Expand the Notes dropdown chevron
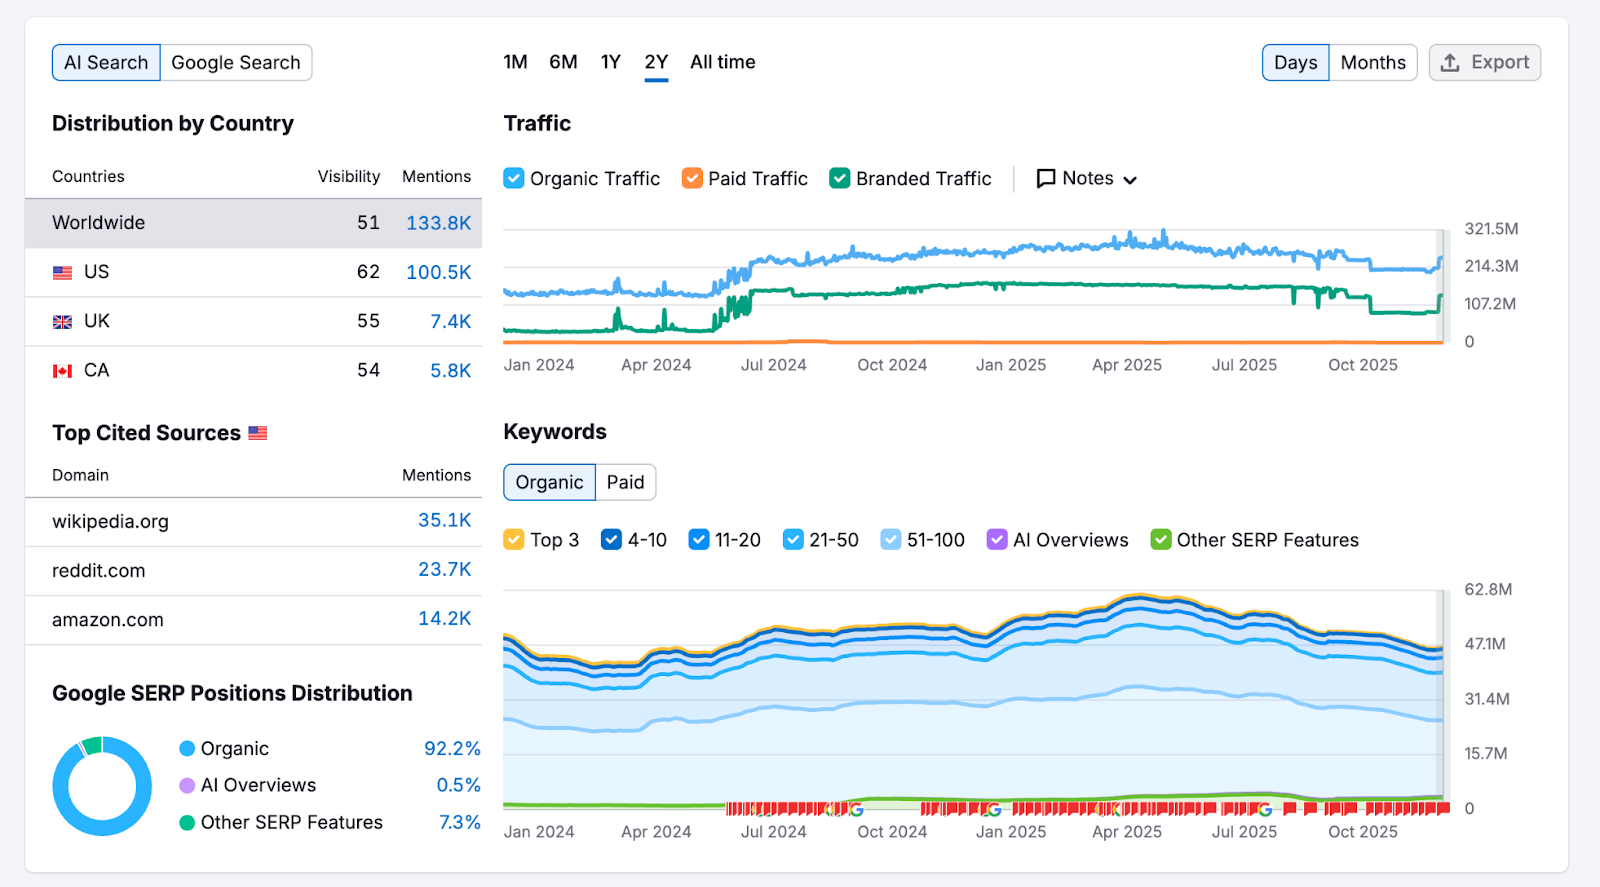Viewport: 1600px width, 887px height. click(1130, 180)
